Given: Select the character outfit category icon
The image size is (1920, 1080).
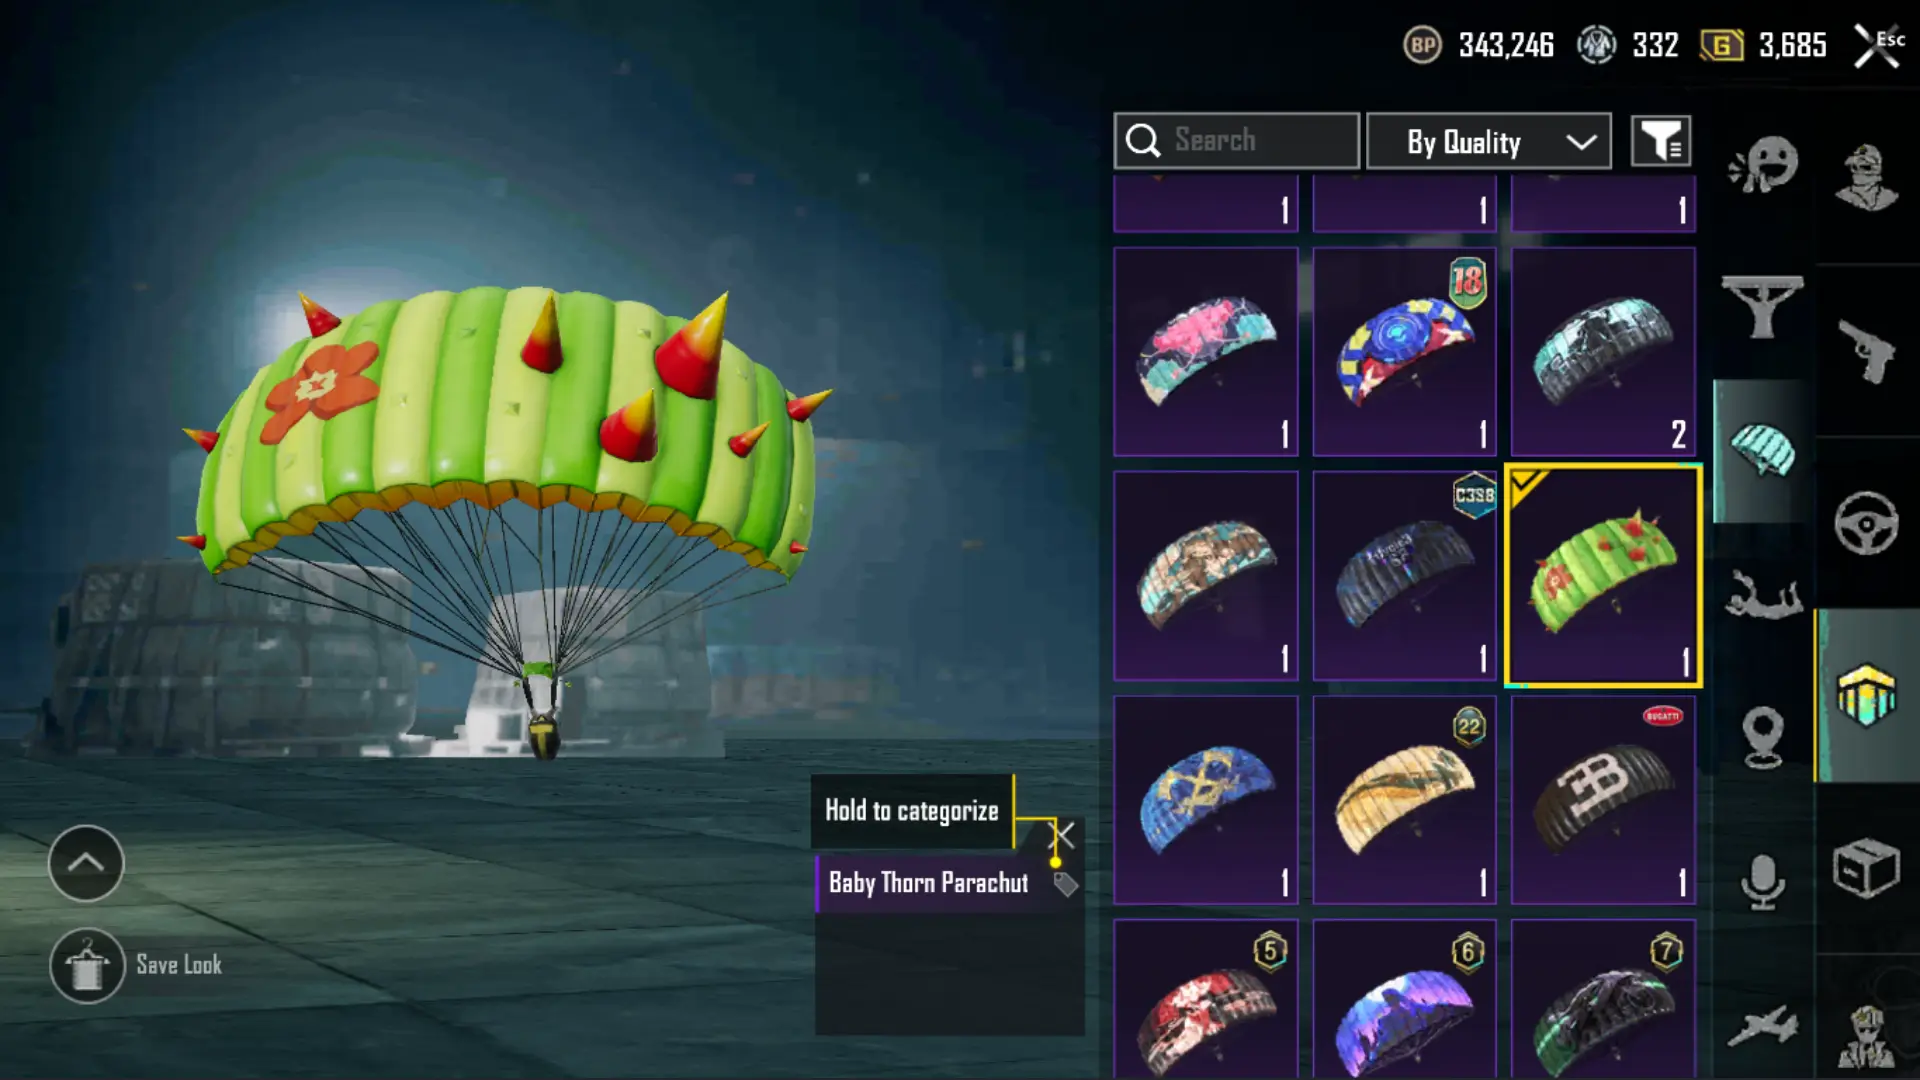Looking at the screenshot, I should [1866, 178].
